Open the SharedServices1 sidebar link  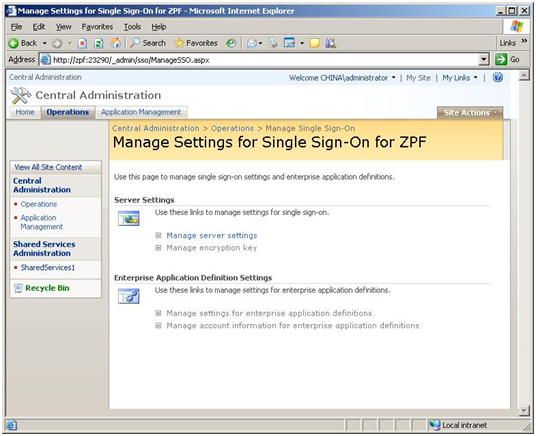tap(48, 267)
